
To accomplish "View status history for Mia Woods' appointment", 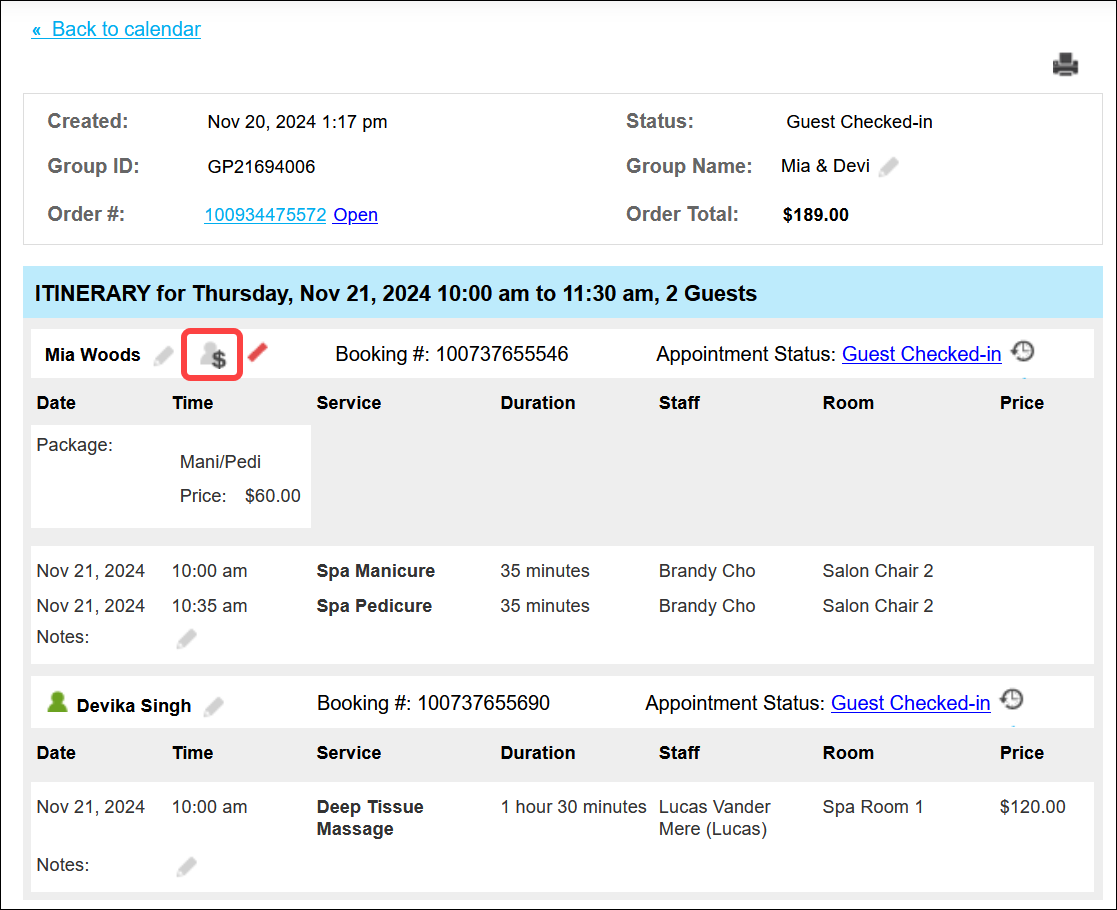I will point(1023,351).
